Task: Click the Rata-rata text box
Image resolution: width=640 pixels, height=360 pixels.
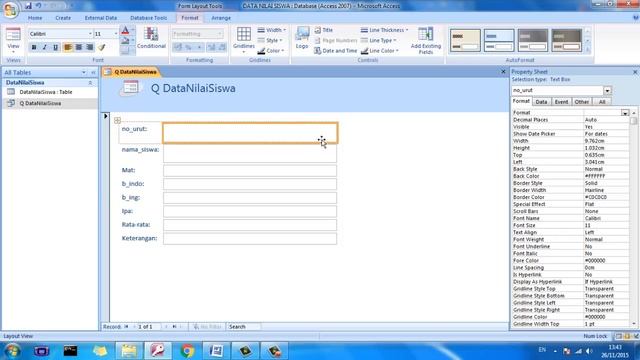Action: pyautogui.click(x=250, y=225)
